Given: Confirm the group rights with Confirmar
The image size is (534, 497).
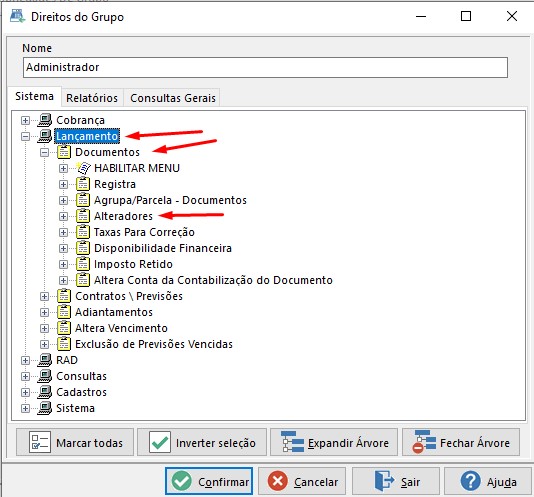Looking at the screenshot, I should (x=209, y=481).
